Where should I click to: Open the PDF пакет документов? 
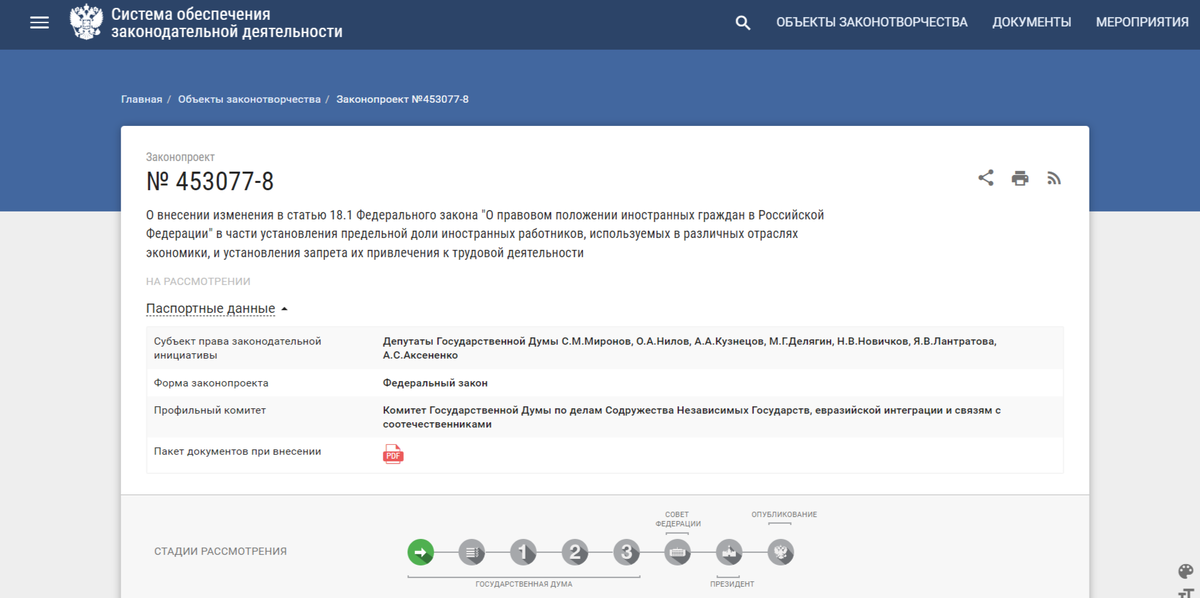(391, 453)
